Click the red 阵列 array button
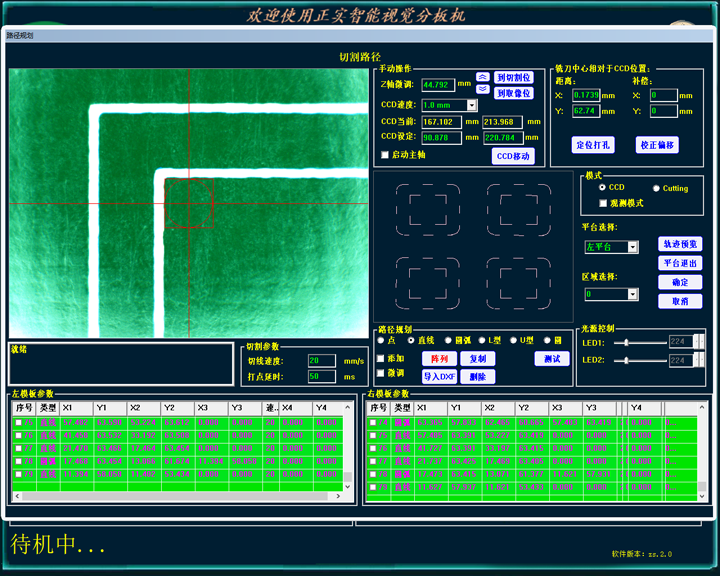720x576 pixels. tap(439, 359)
